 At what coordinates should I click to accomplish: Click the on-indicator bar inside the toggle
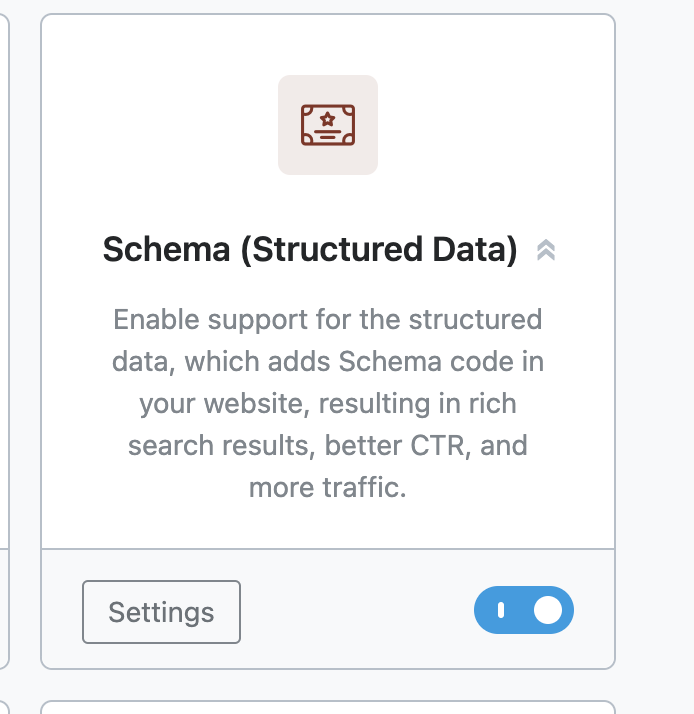pos(501,610)
